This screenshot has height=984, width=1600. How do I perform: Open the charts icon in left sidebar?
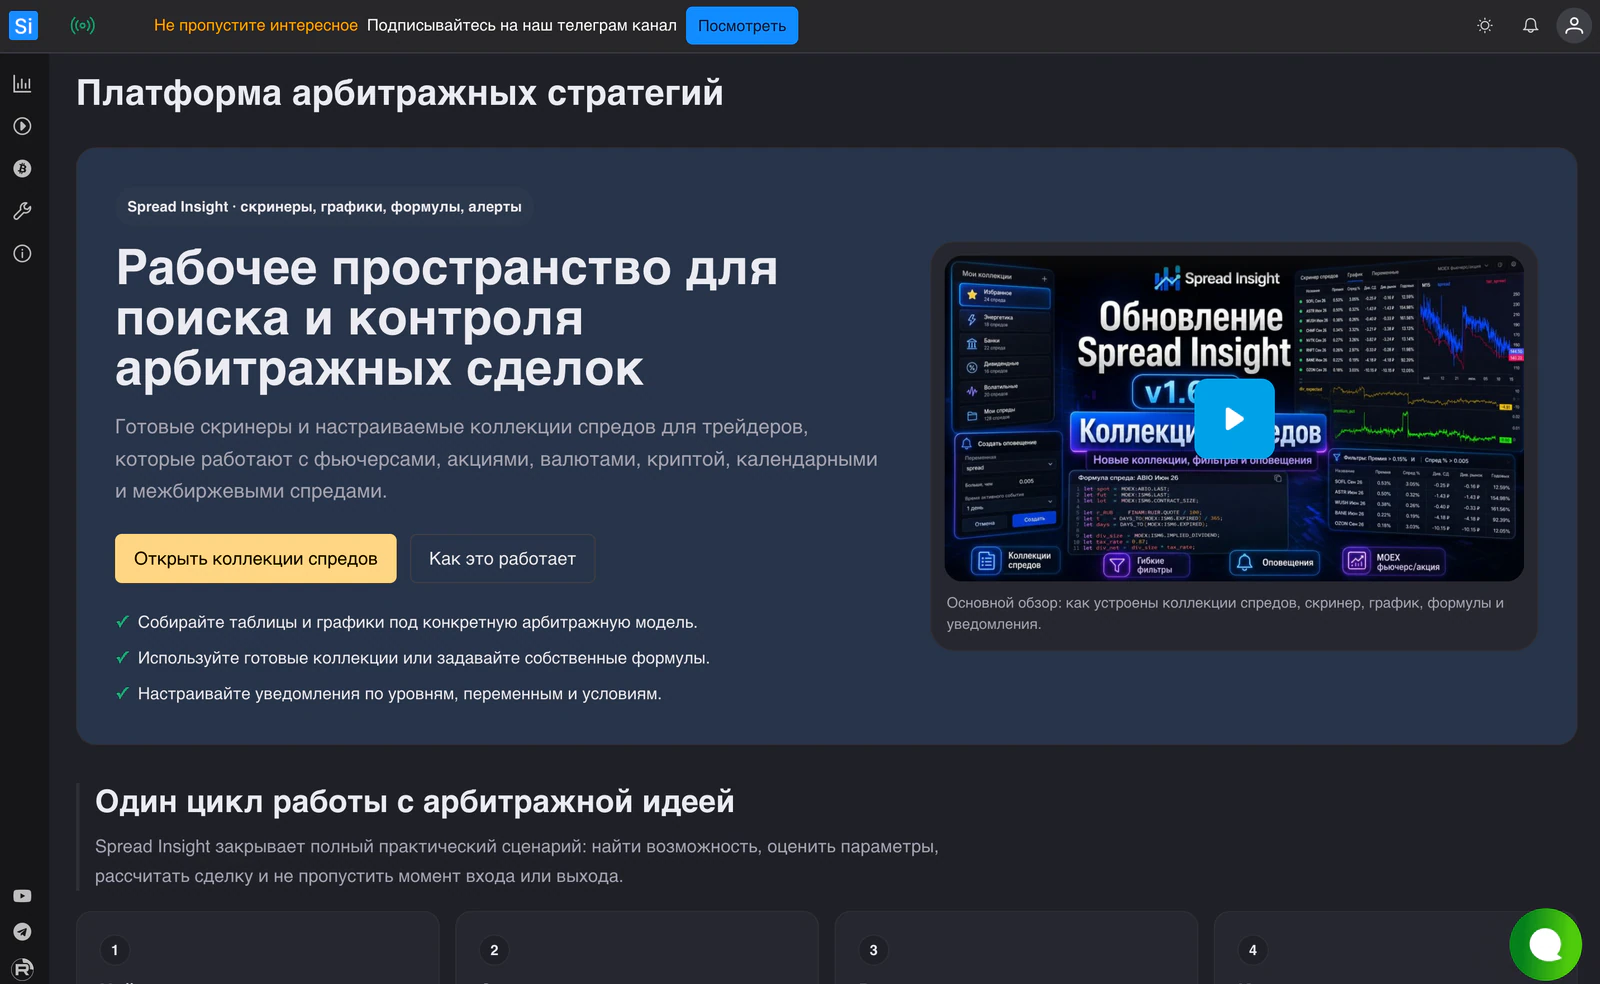pyautogui.click(x=22, y=84)
